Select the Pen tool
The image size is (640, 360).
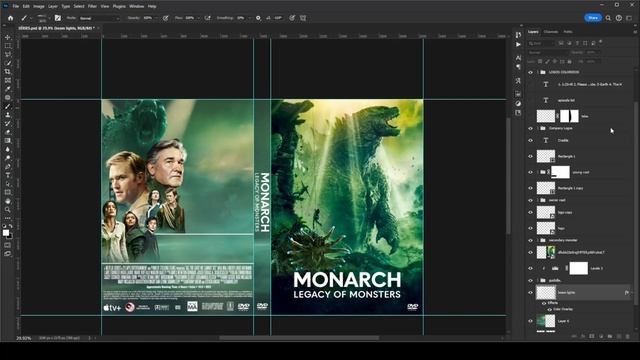click(8, 167)
